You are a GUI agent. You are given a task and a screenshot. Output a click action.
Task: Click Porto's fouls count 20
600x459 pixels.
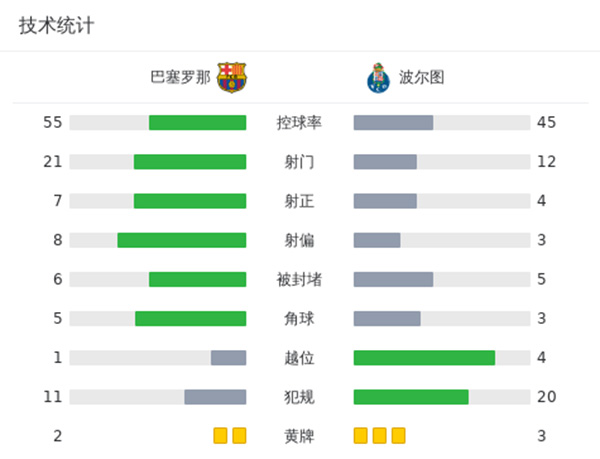point(546,397)
